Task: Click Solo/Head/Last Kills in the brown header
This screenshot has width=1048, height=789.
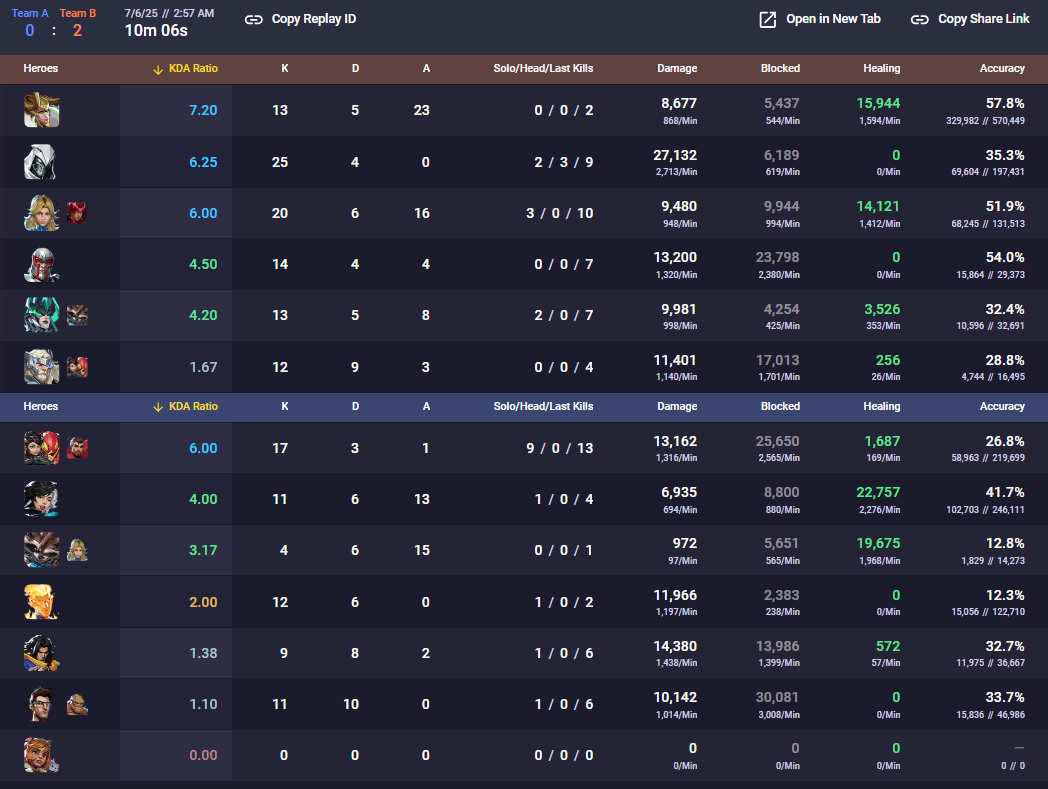Action: point(543,68)
